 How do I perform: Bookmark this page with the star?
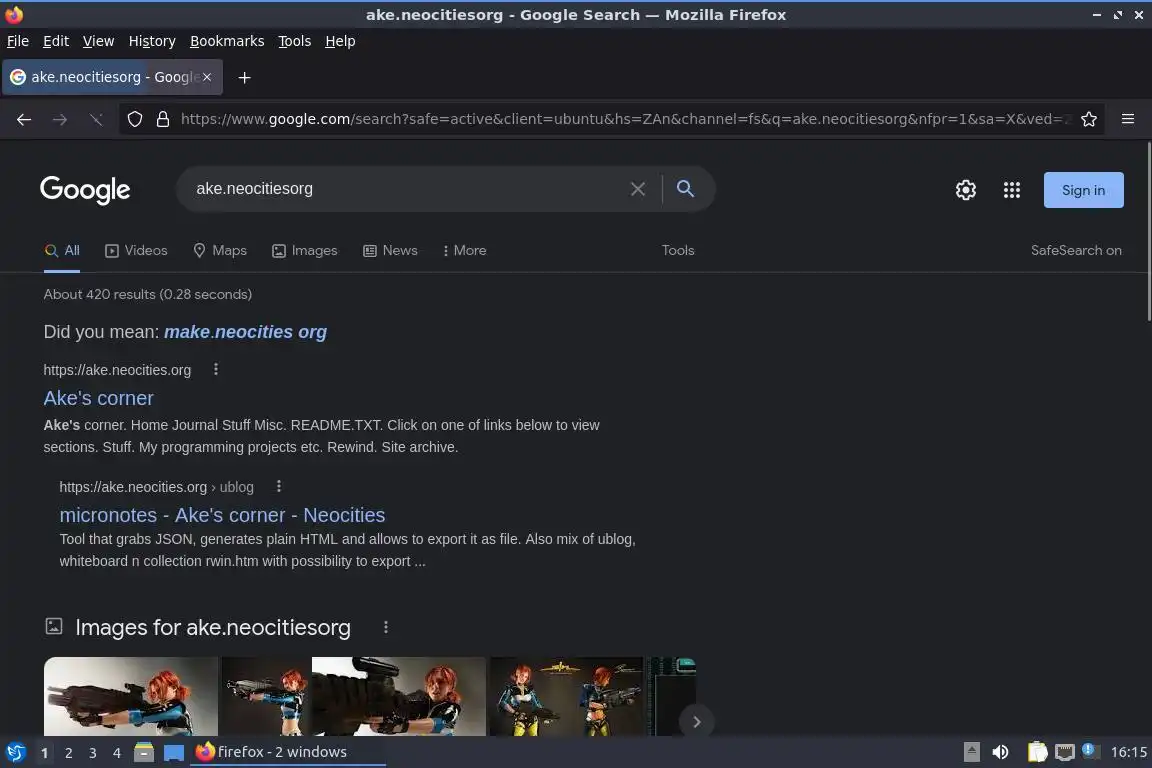1089,119
